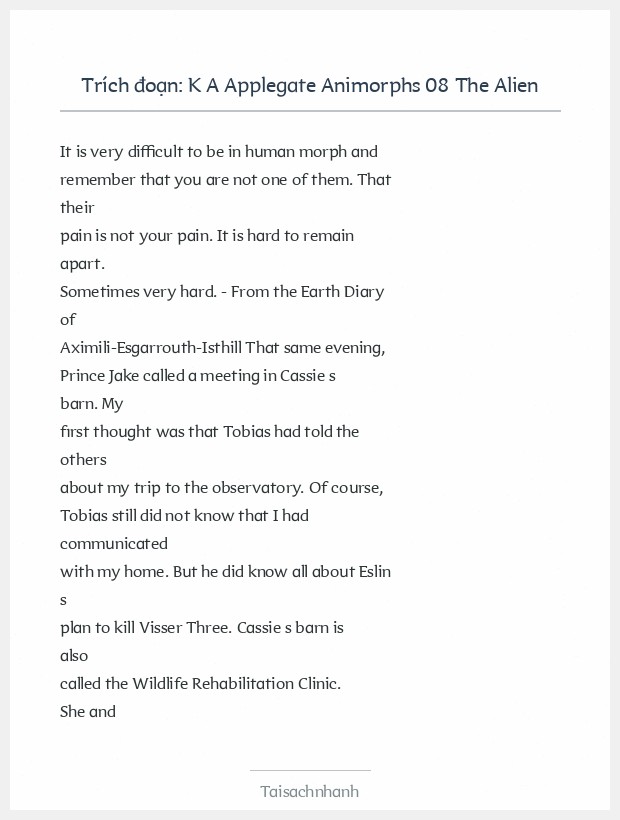Click the word "communicated"
This screenshot has width=620, height=820.
point(114,544)
